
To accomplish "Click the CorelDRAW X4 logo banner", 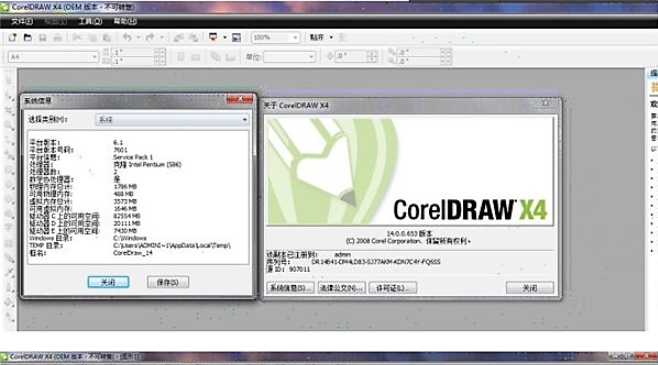I will click(x=410, y=172).
